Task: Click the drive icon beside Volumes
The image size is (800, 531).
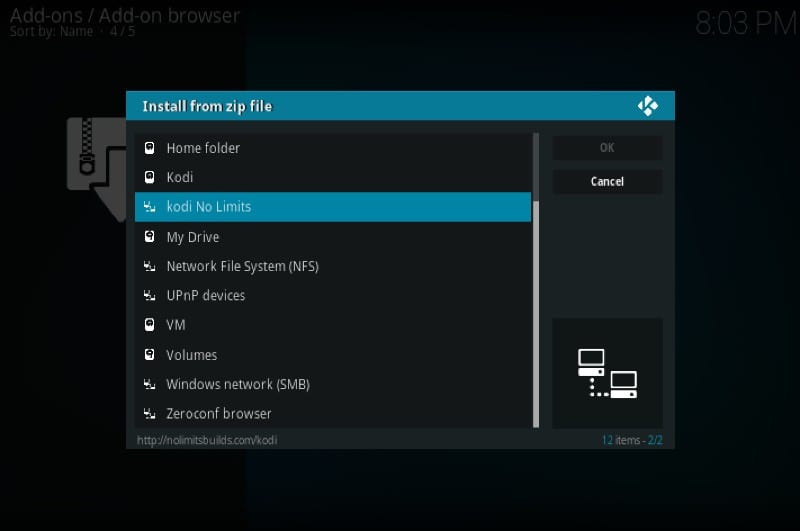Action: click(x=149, y=355)
